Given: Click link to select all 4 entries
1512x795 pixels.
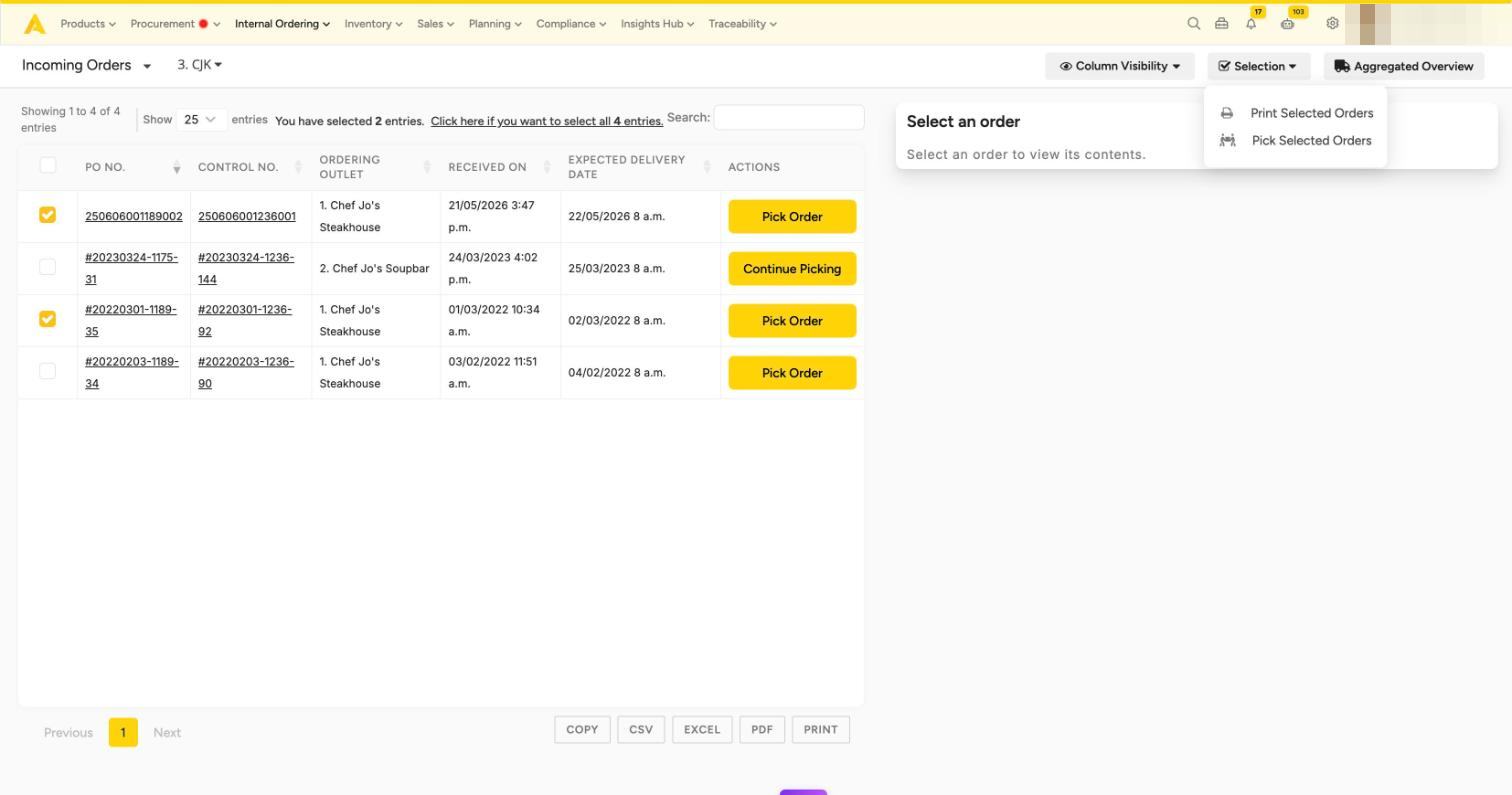Looking at the screenshot, I should (x=547, y=121).
